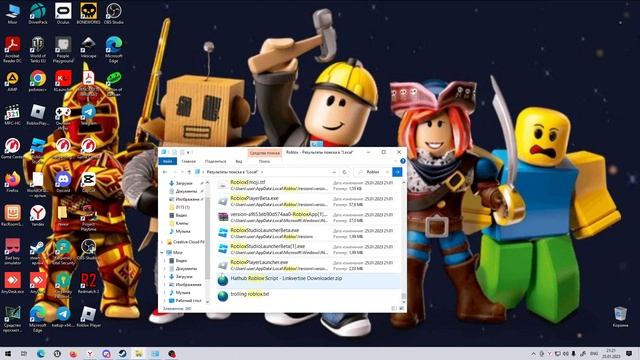Image resolution: width=640 pixels, height=360 pixels.
Task: Show hidden system tray icons
Action: click(533, 353)
